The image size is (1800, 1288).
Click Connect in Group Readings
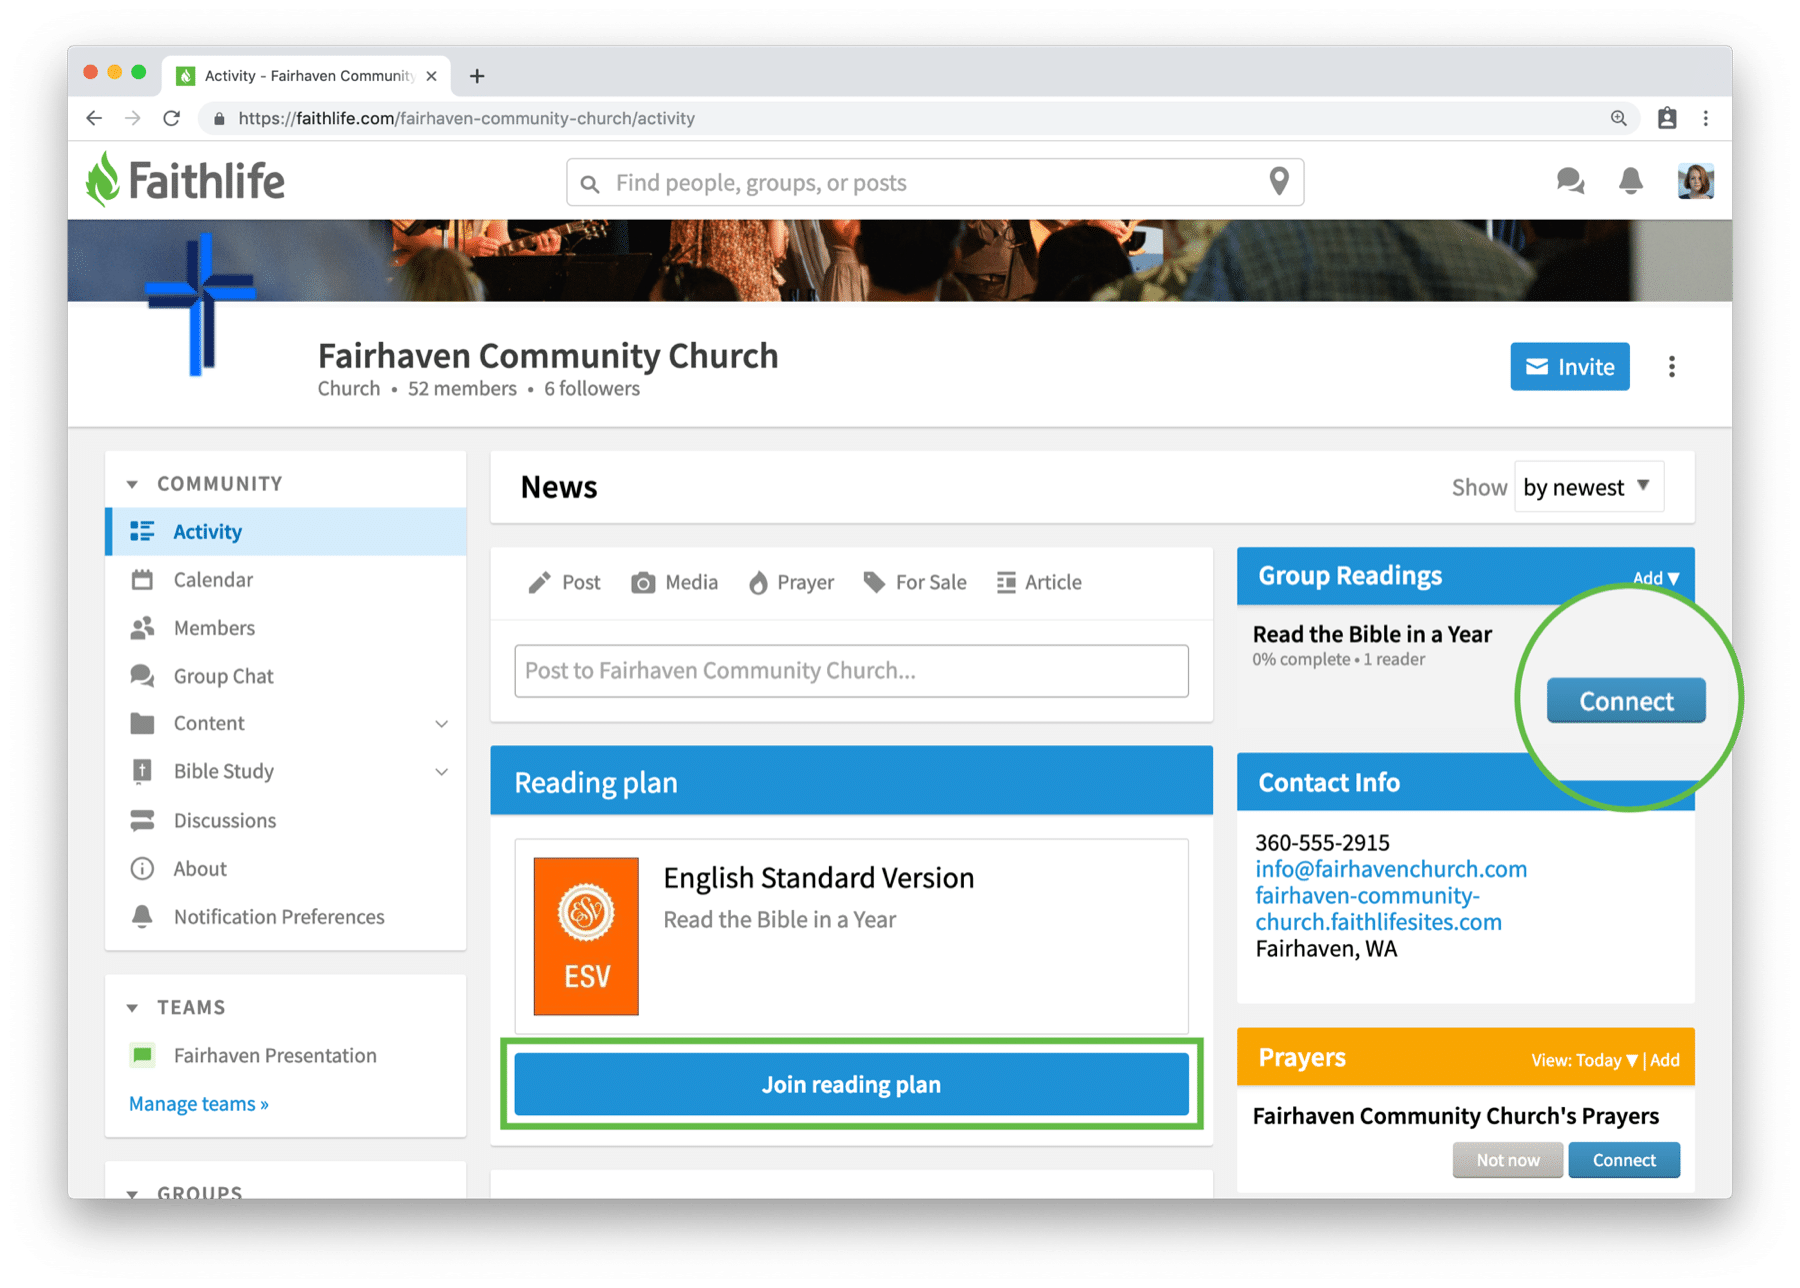pyautogui.click(x=1626, y=701)
